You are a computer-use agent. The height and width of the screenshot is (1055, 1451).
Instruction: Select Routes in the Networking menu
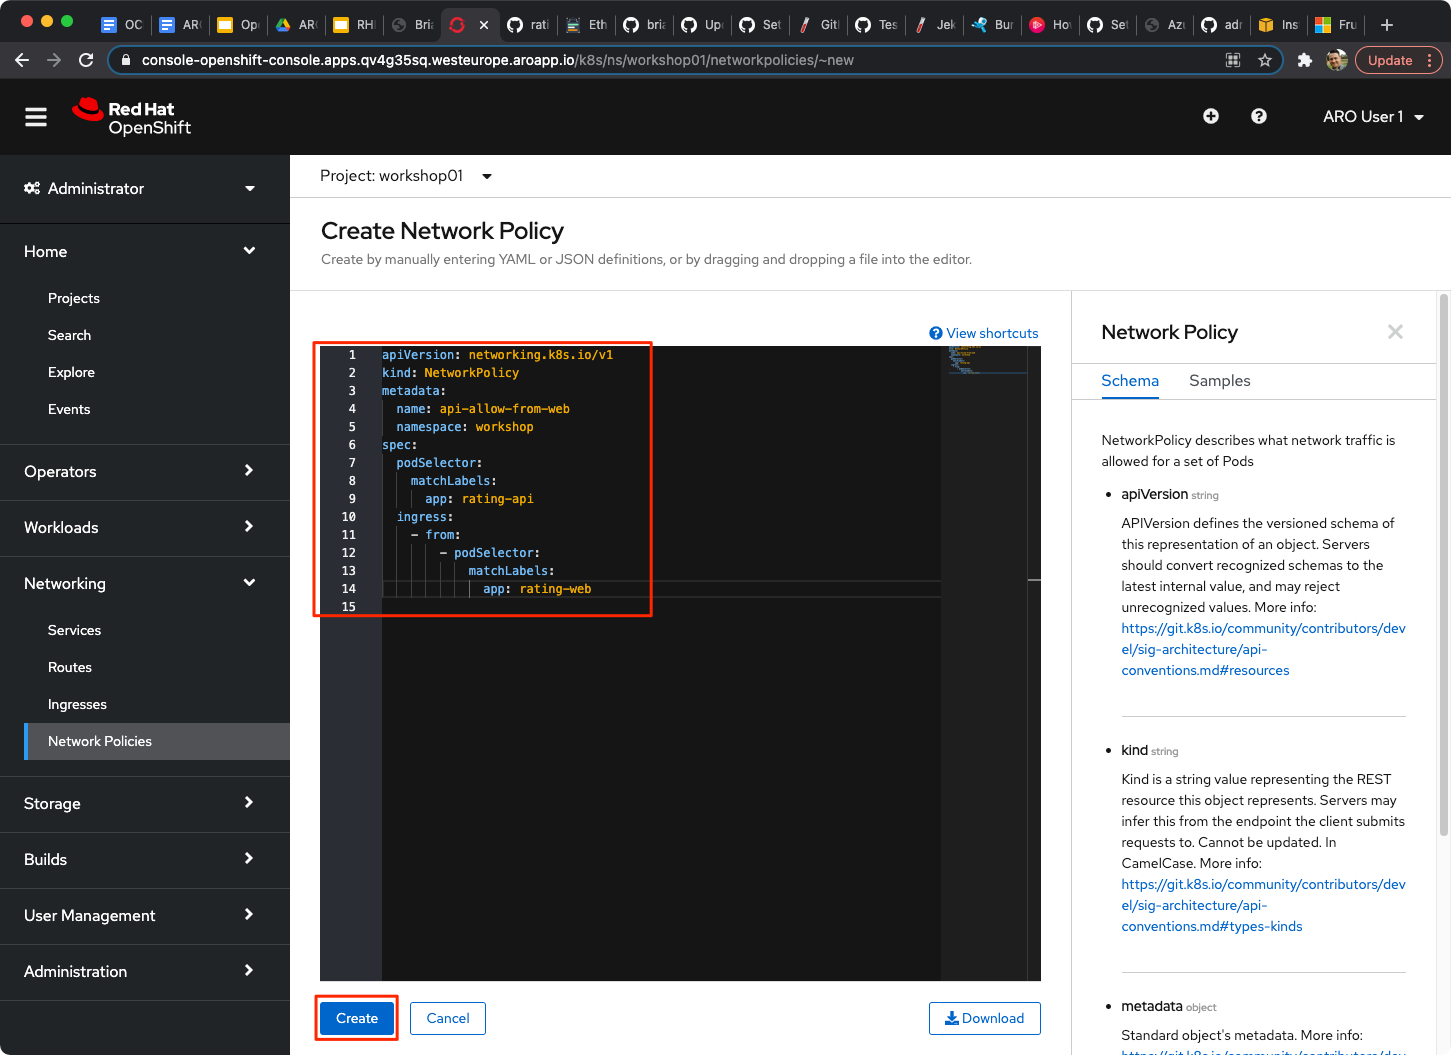(70, 667)
